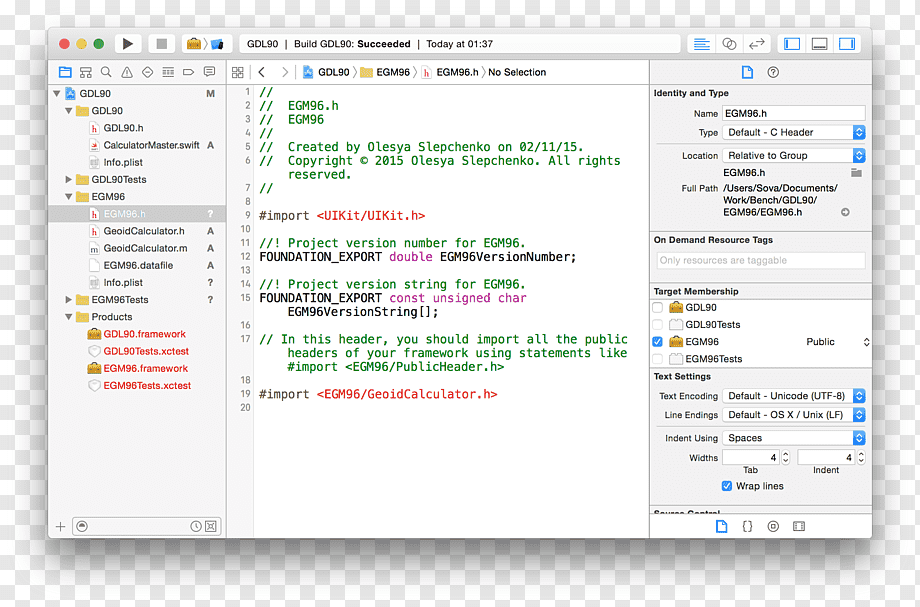Toggle the Wrap lines checkbox
The height and width of the screenshot is (607, 920).
(726, 486)
